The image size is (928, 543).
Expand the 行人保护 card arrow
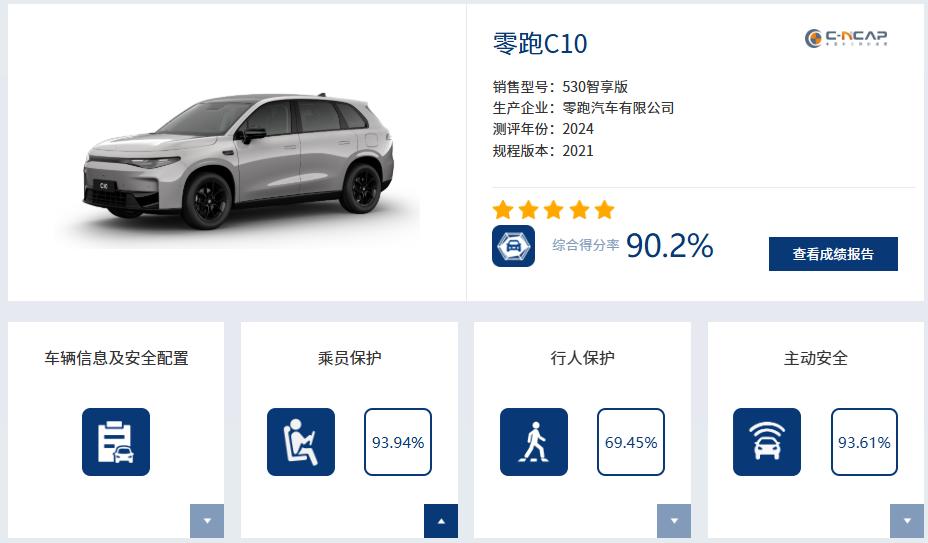[x=674, y=521]
